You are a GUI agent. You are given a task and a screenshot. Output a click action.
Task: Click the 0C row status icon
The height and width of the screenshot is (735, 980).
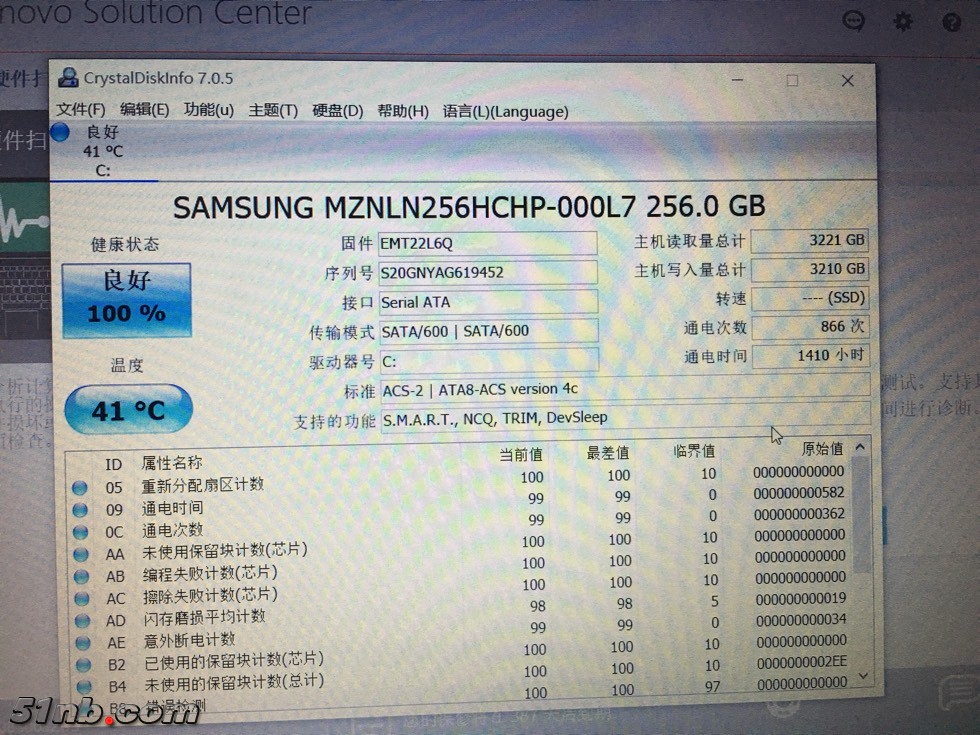80,532
